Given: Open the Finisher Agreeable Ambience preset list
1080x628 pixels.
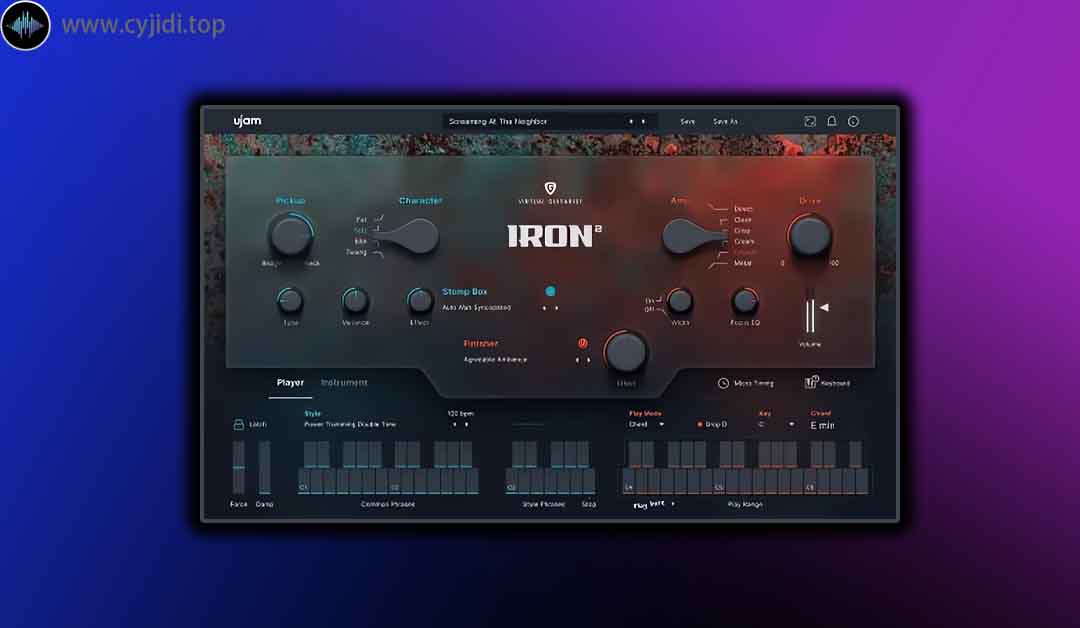Looking at the screenshot, I should click(495, 359).
